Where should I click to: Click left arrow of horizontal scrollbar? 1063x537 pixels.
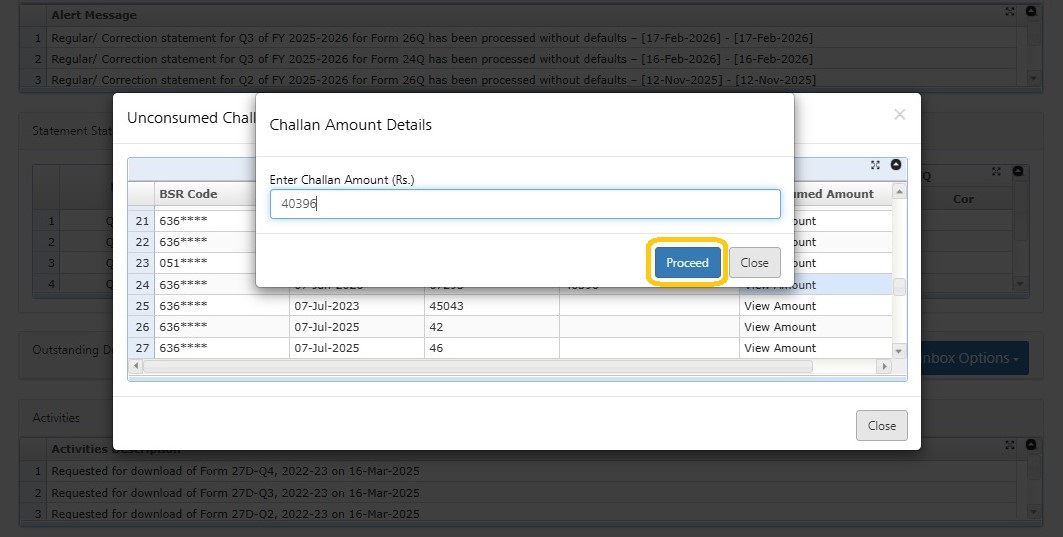coord(136,367)
